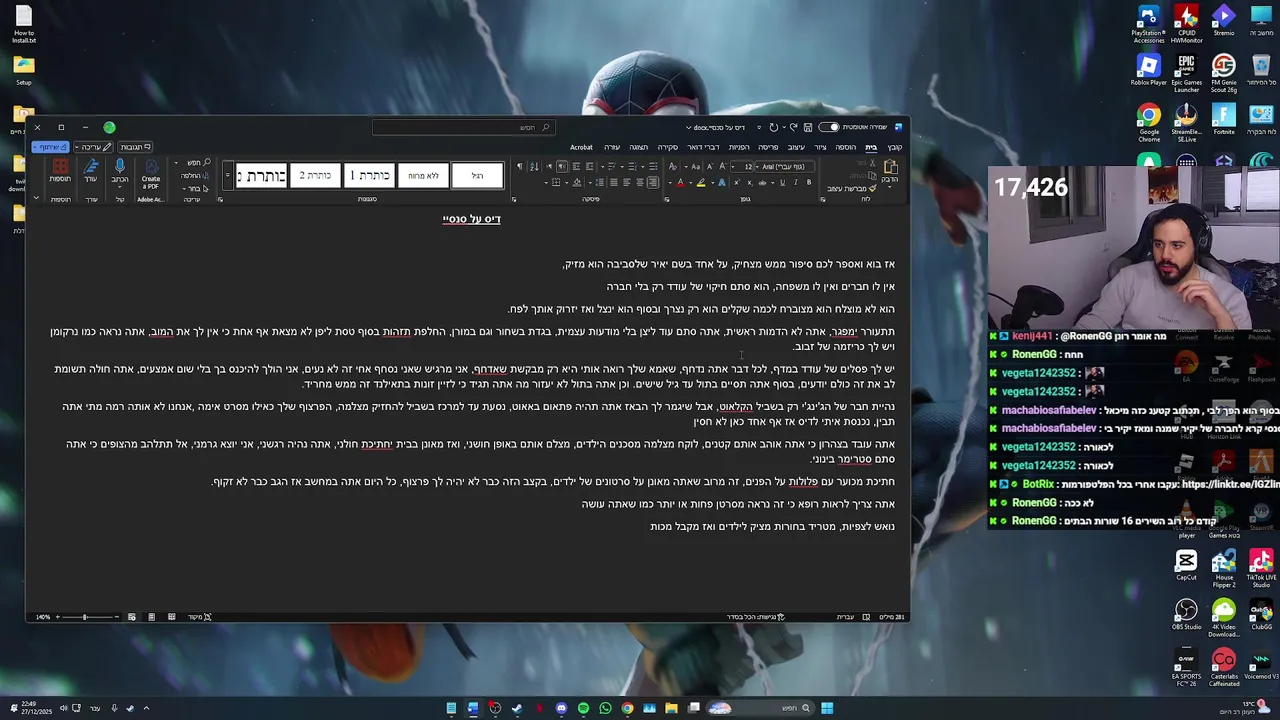Switch to the סקירה Review tab
1280x720 pixels.
click(x=667, y=147)
